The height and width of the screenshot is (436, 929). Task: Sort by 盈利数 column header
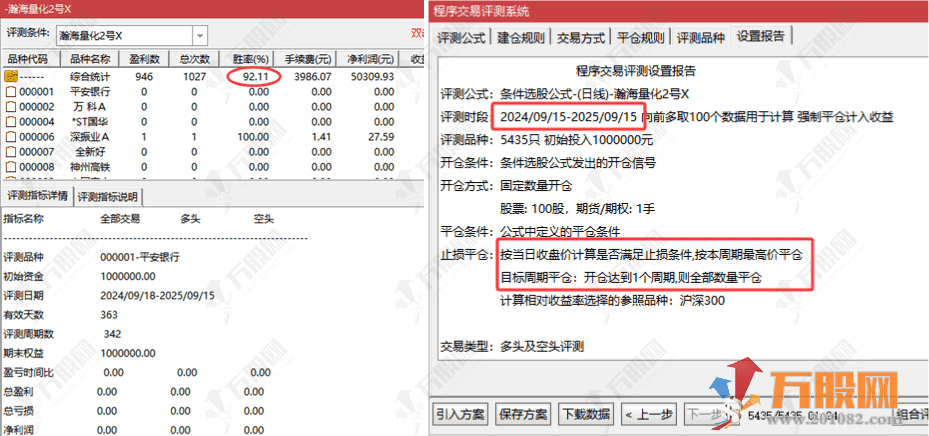point(145,59)
